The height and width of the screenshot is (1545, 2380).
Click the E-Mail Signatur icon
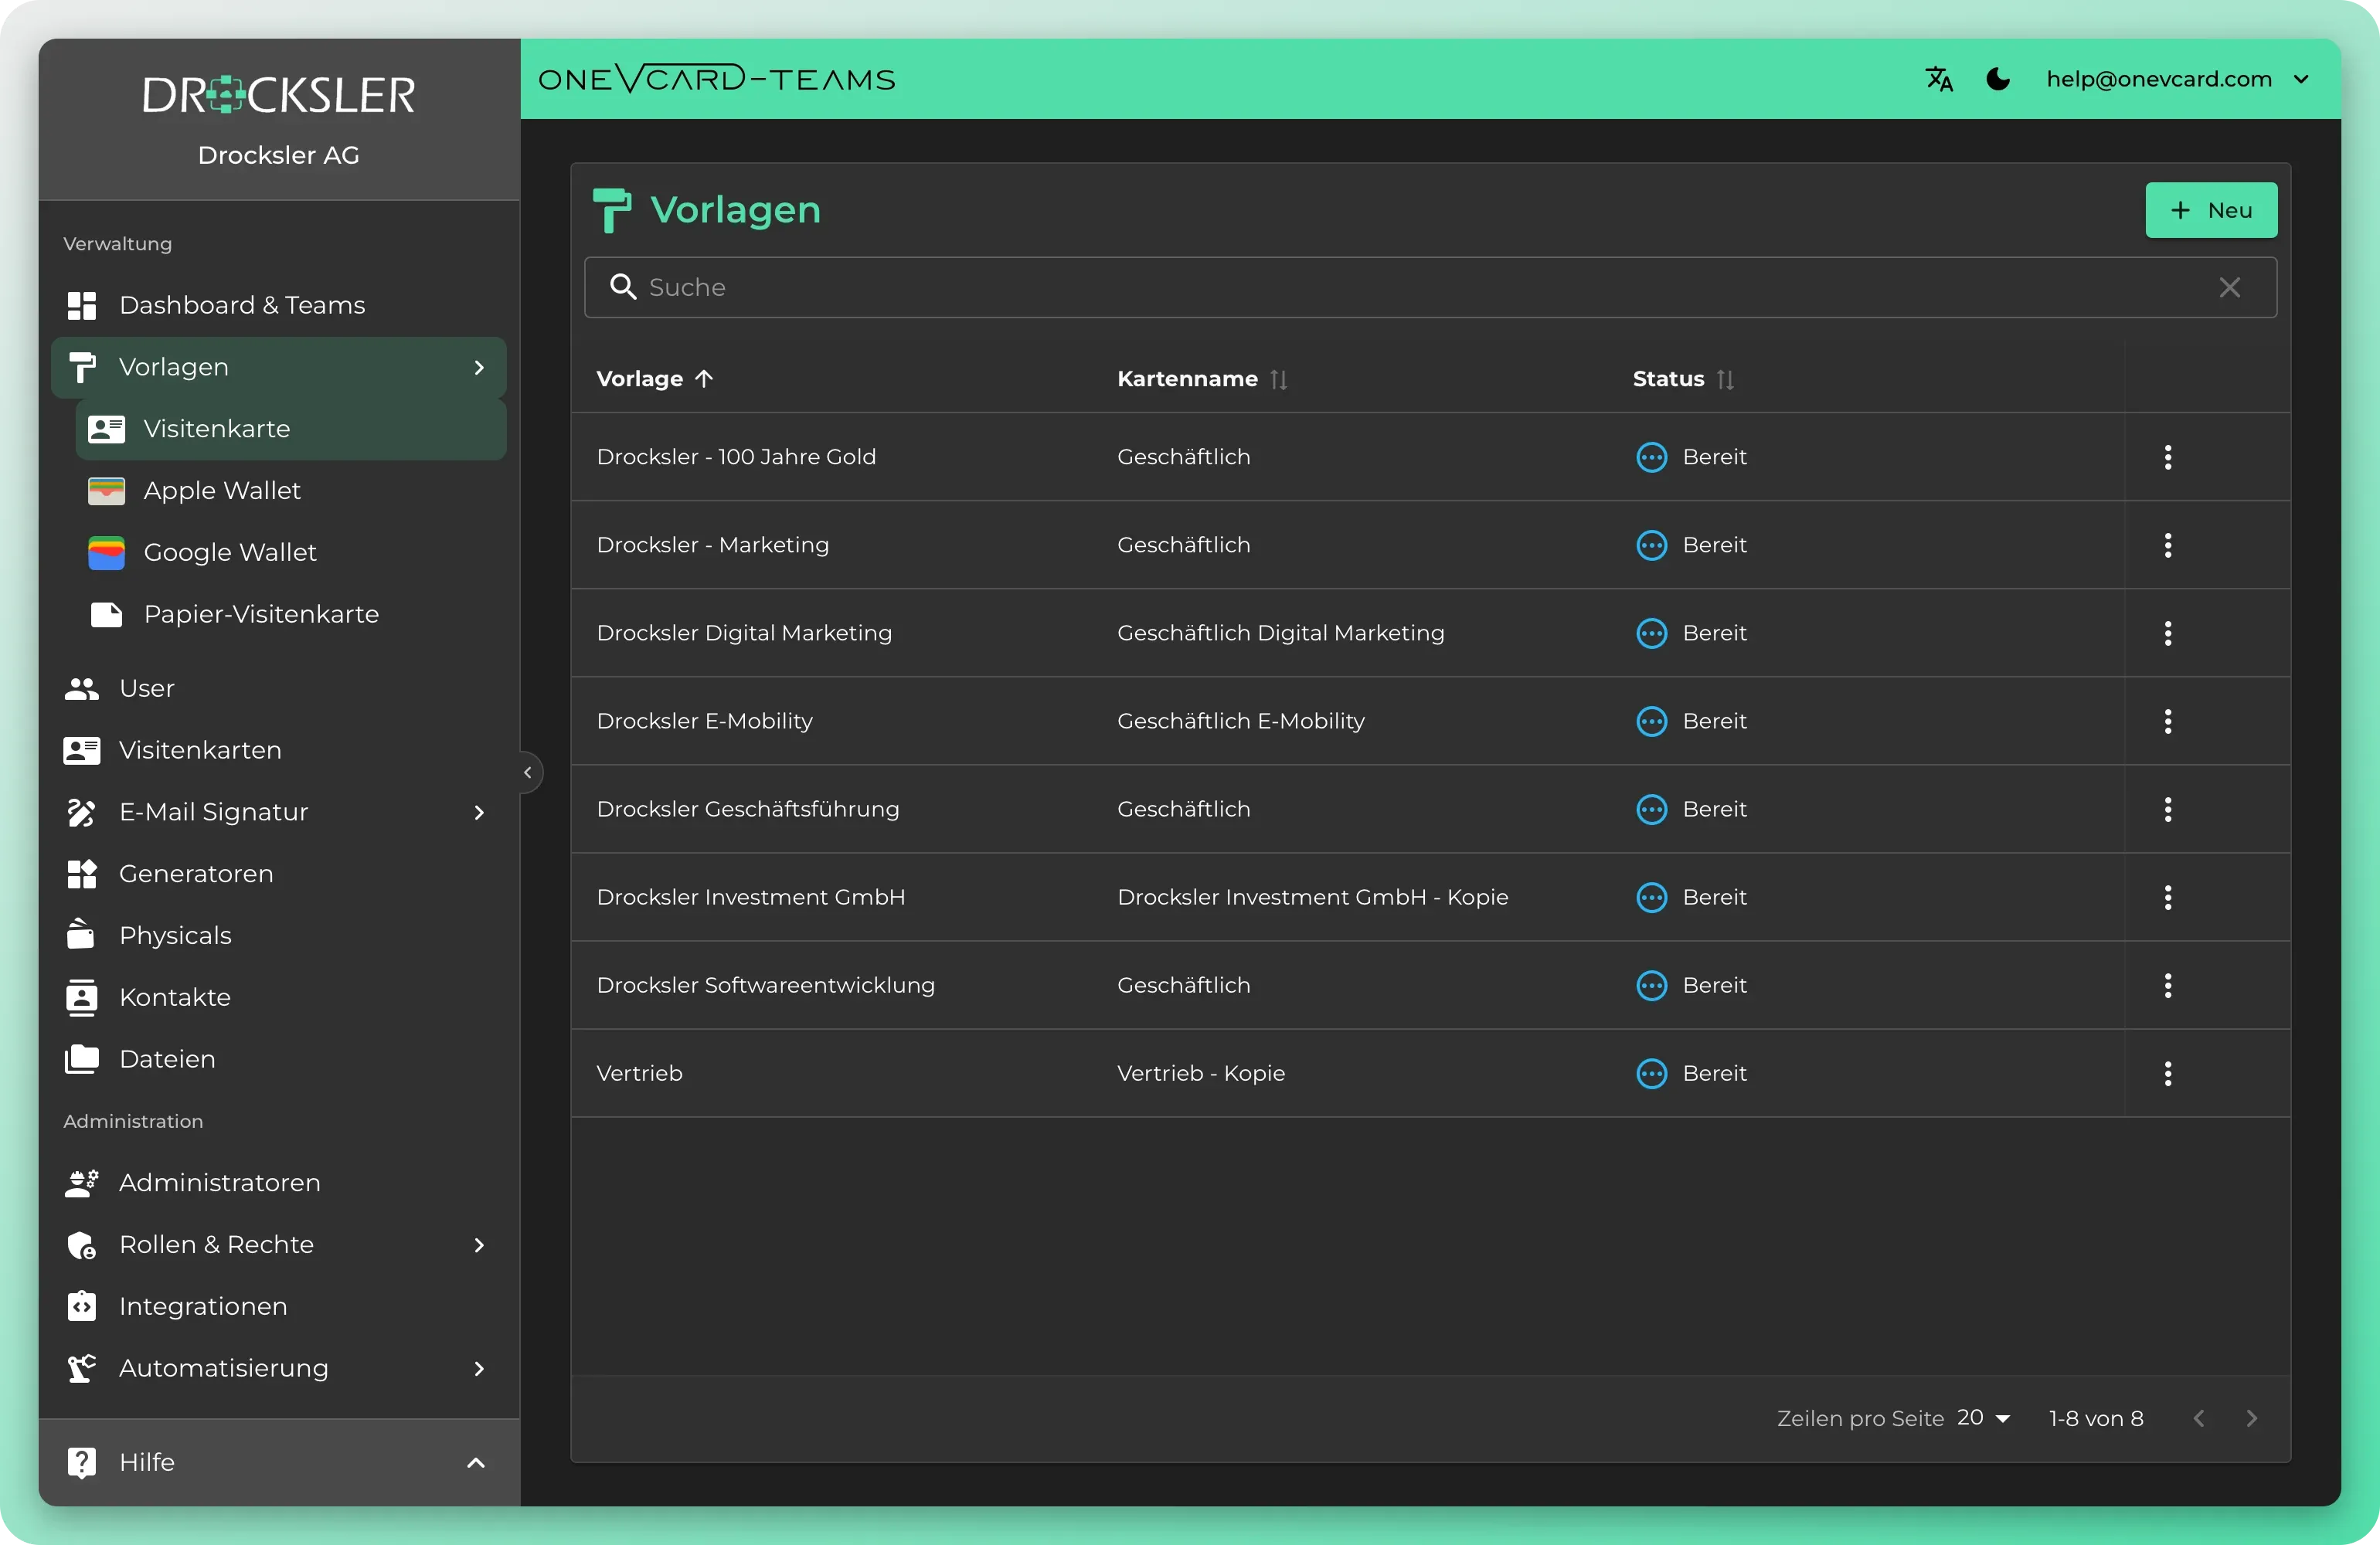(81, 812)
